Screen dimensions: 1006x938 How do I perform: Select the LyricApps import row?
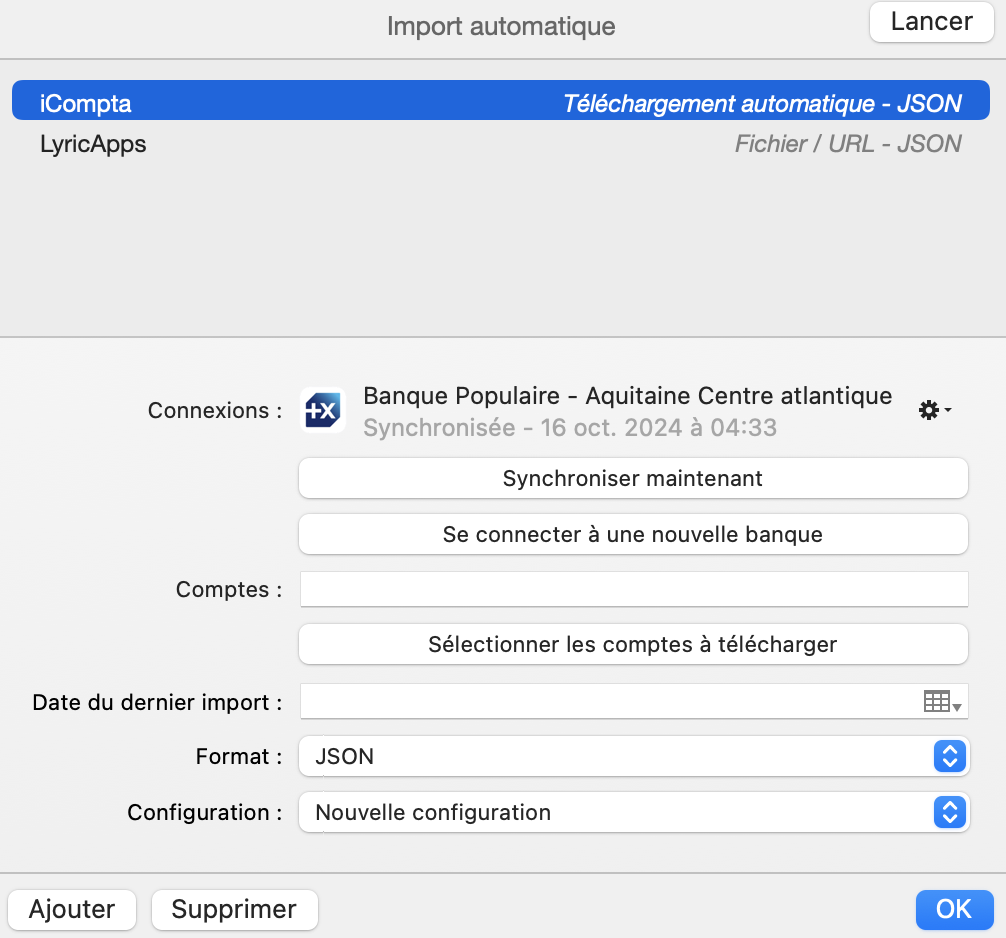pyautogui.click(x=500, y=144)
